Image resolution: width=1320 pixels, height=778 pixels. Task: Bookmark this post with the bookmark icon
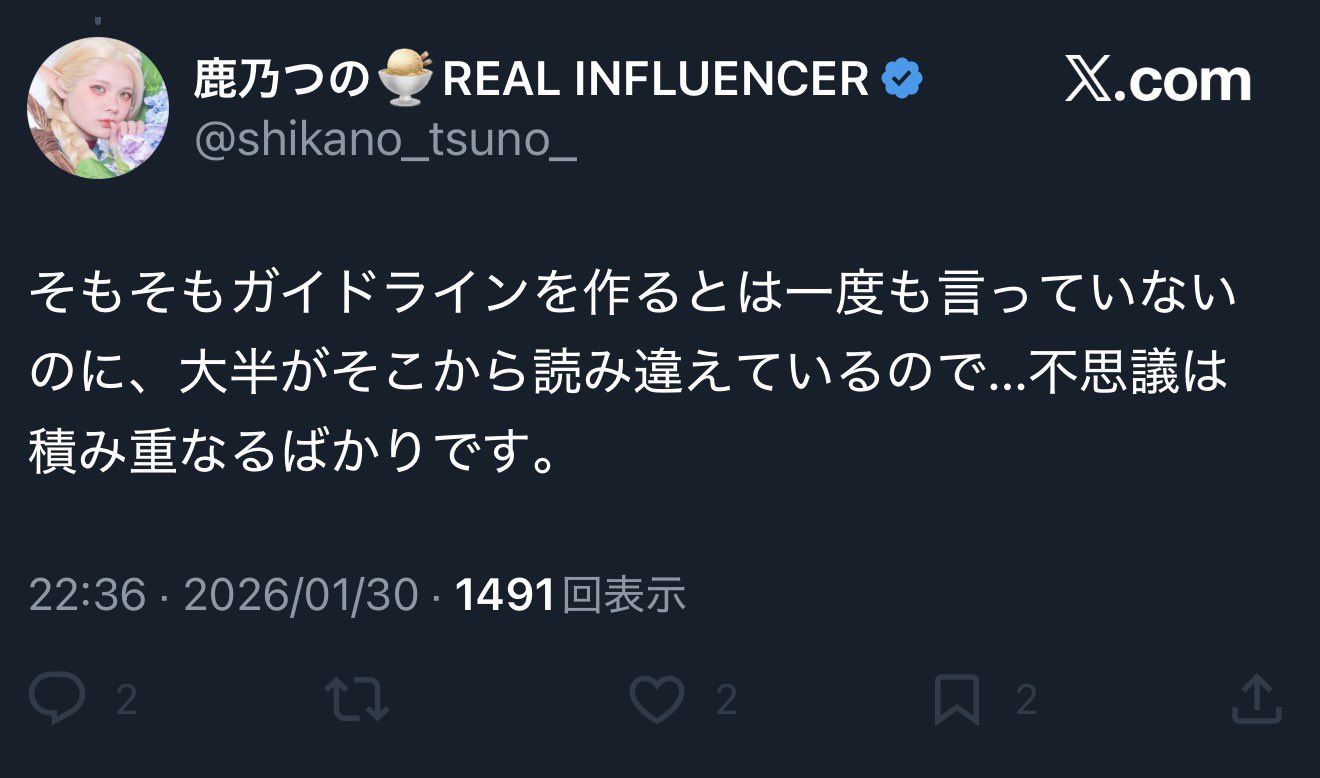click(956, 698)
